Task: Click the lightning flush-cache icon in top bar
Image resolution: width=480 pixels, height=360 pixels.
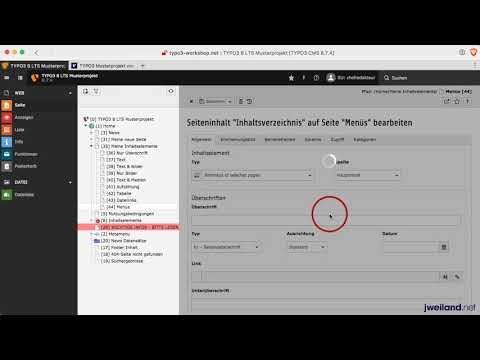Action: [x=304, y=78]
